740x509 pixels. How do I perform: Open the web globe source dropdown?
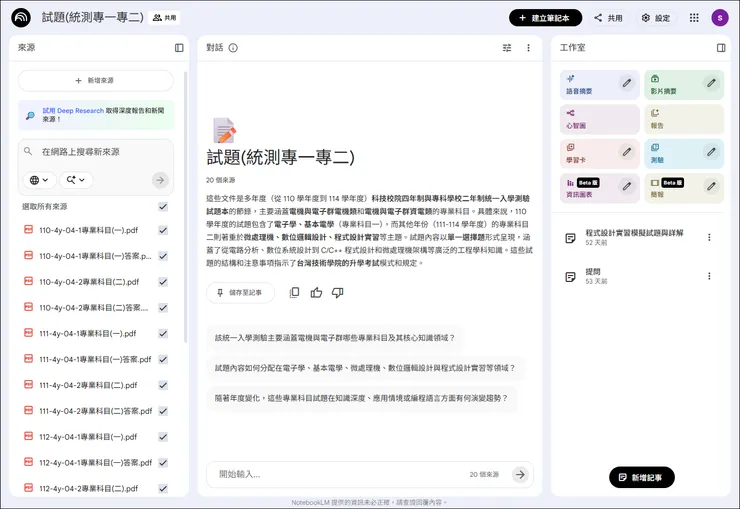tap(39, 180)
